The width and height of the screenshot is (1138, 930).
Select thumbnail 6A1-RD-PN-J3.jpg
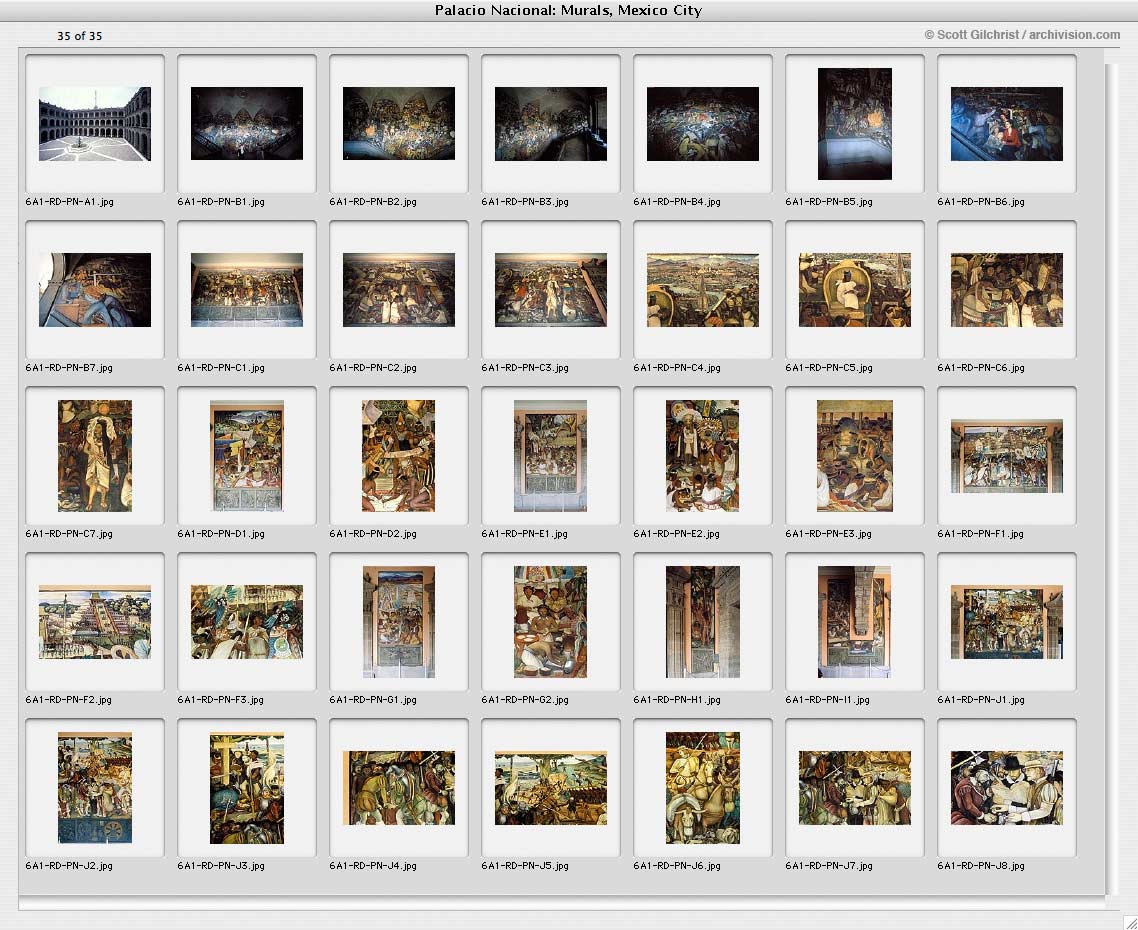pos(247,788)
